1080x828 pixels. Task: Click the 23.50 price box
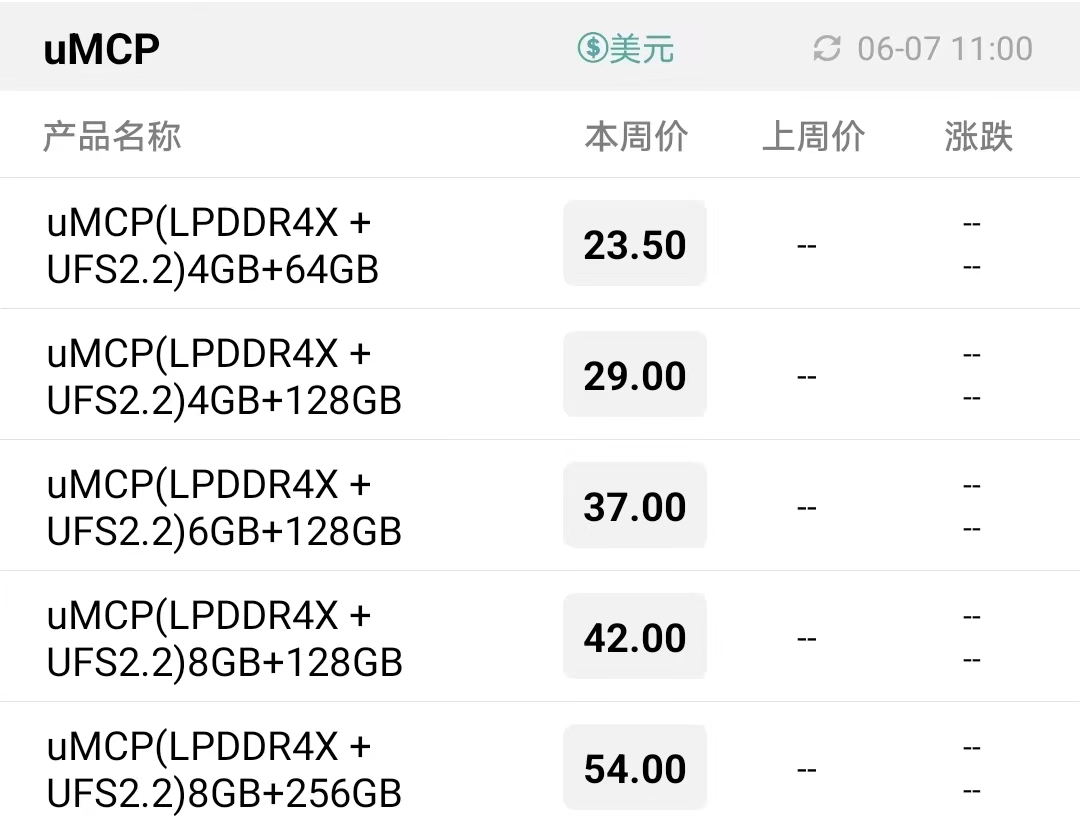pyautogui.click(x=635, y=244)
